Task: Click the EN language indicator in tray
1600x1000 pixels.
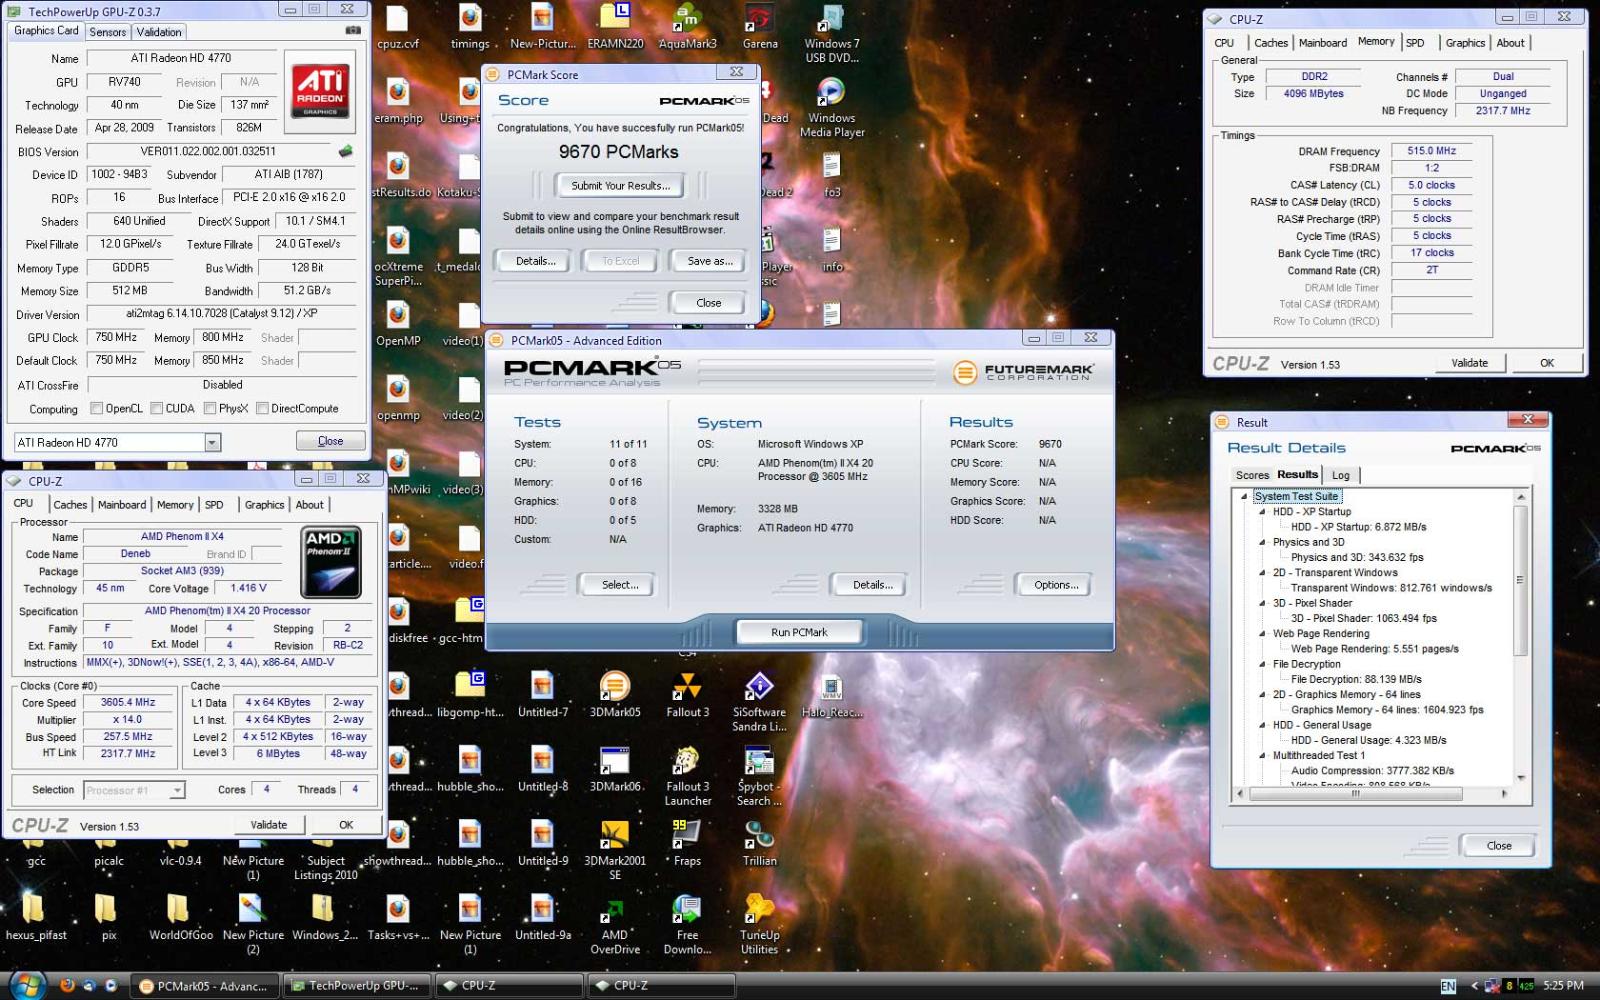Action: [1448, 986]
